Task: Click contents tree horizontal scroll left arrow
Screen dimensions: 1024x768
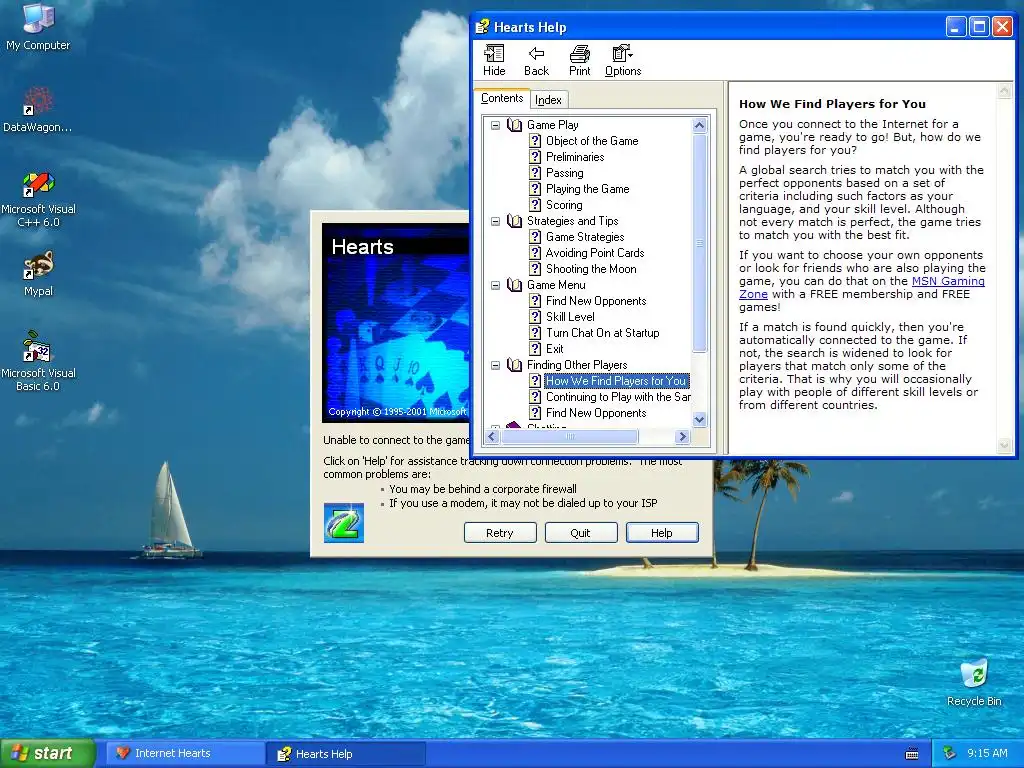Action: 493,436
